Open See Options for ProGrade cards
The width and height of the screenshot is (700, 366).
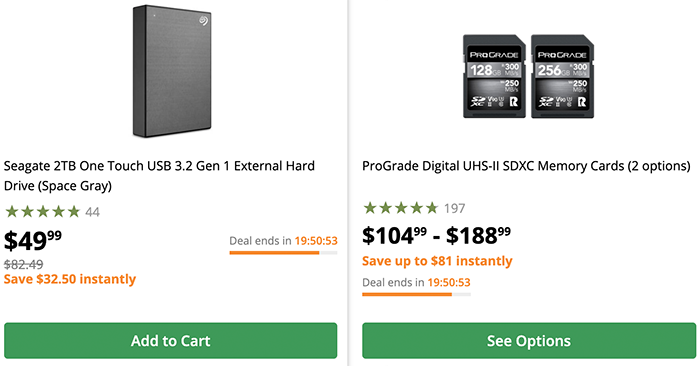[x=529, y=341]
